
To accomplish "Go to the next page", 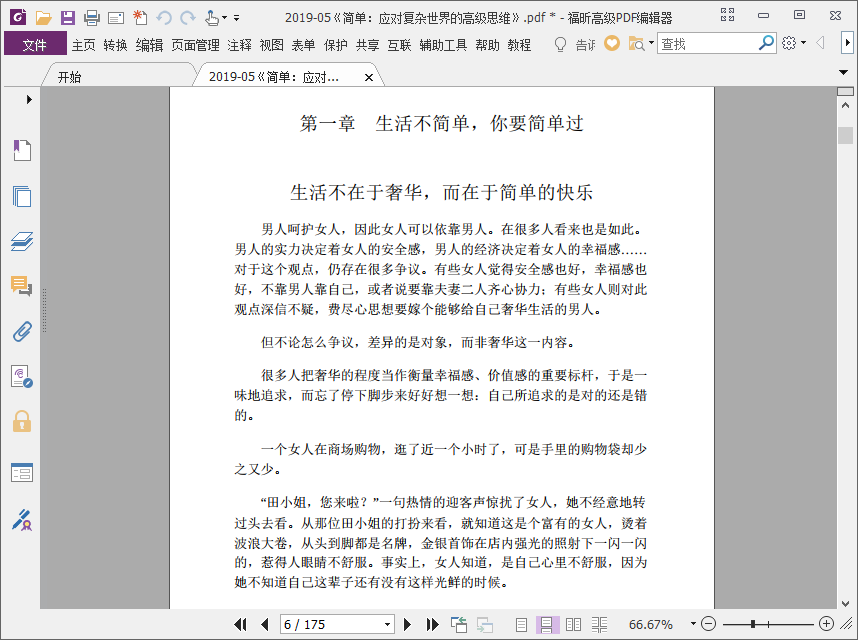I will point(407,624).
